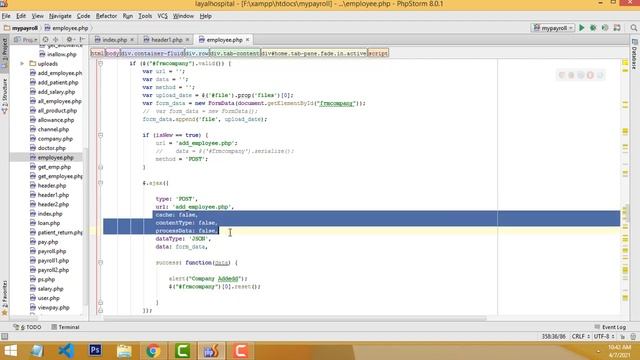The height and width of the screenshot is (360, 640).
Task: Open the VCS menu
Action: 162,16
